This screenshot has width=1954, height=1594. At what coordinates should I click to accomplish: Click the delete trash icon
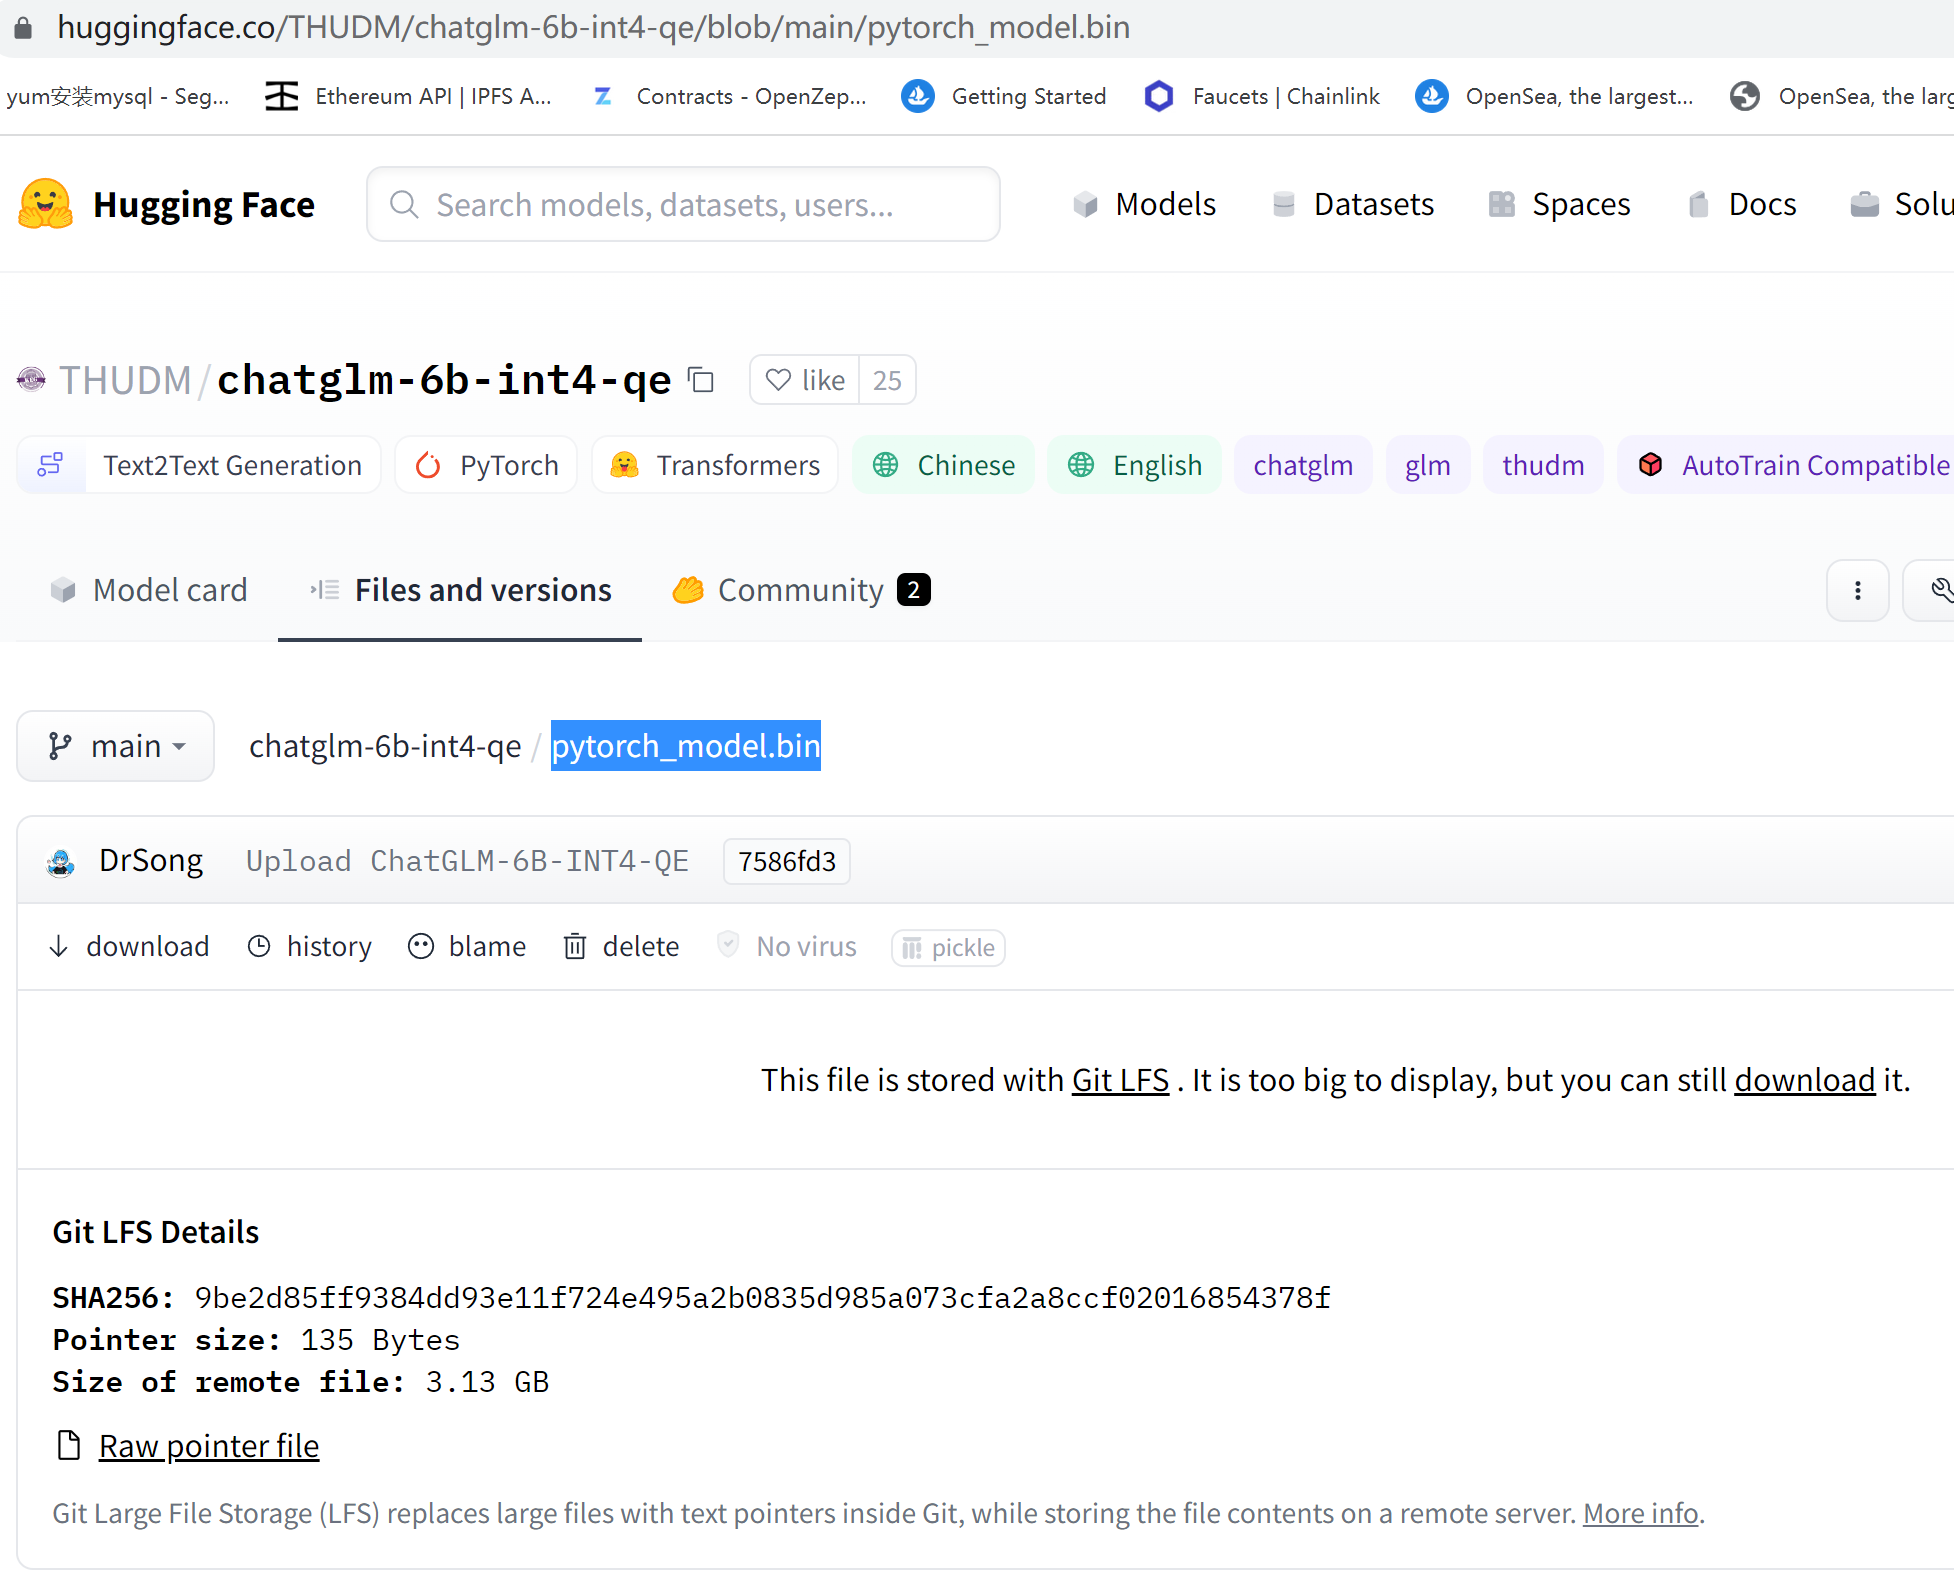click(575, 946)
